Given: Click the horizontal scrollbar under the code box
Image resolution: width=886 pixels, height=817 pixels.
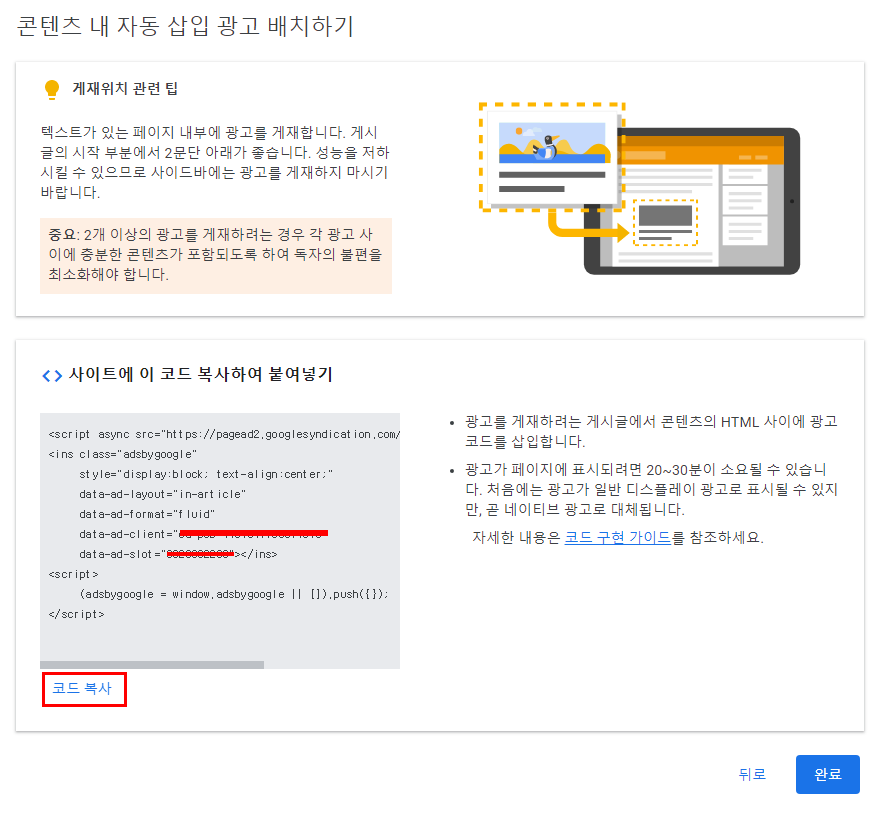Looking at the screenshot, I should pos(151,665).
